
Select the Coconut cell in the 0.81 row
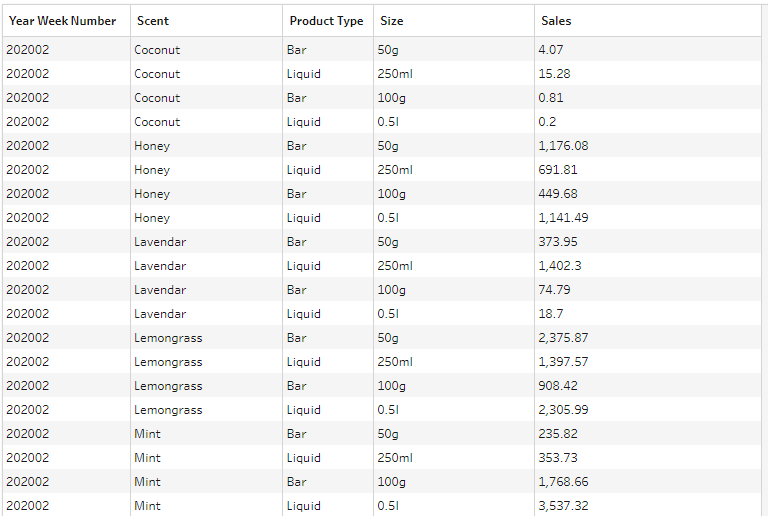(157, 98)
